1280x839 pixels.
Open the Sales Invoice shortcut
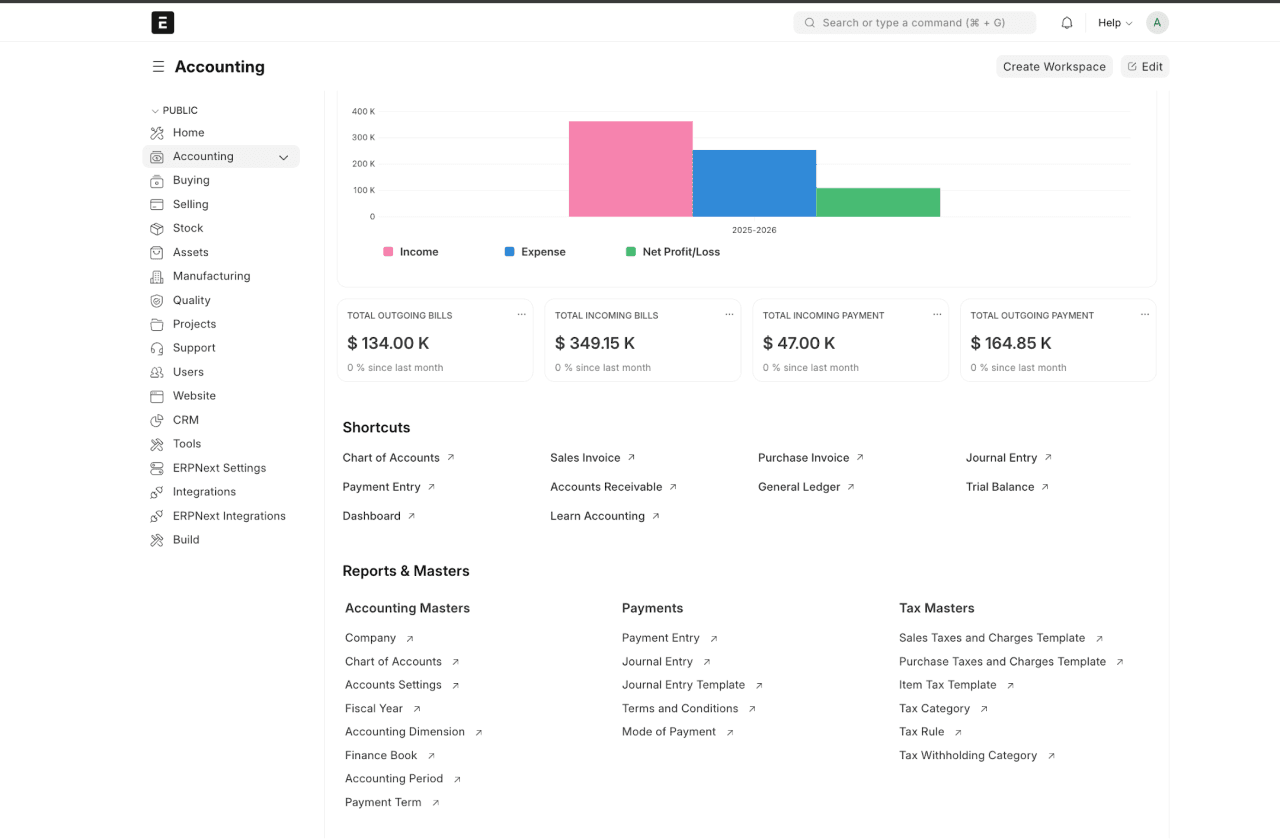pyautogui.click(x=585, y=458)
